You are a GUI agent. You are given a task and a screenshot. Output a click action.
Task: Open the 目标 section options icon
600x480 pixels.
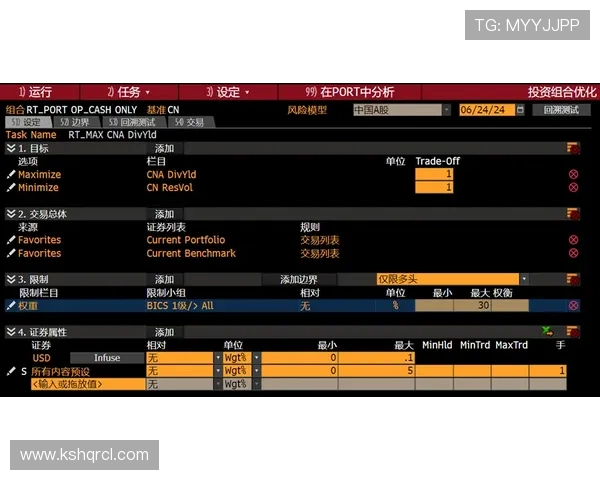[x=573, y=148]
